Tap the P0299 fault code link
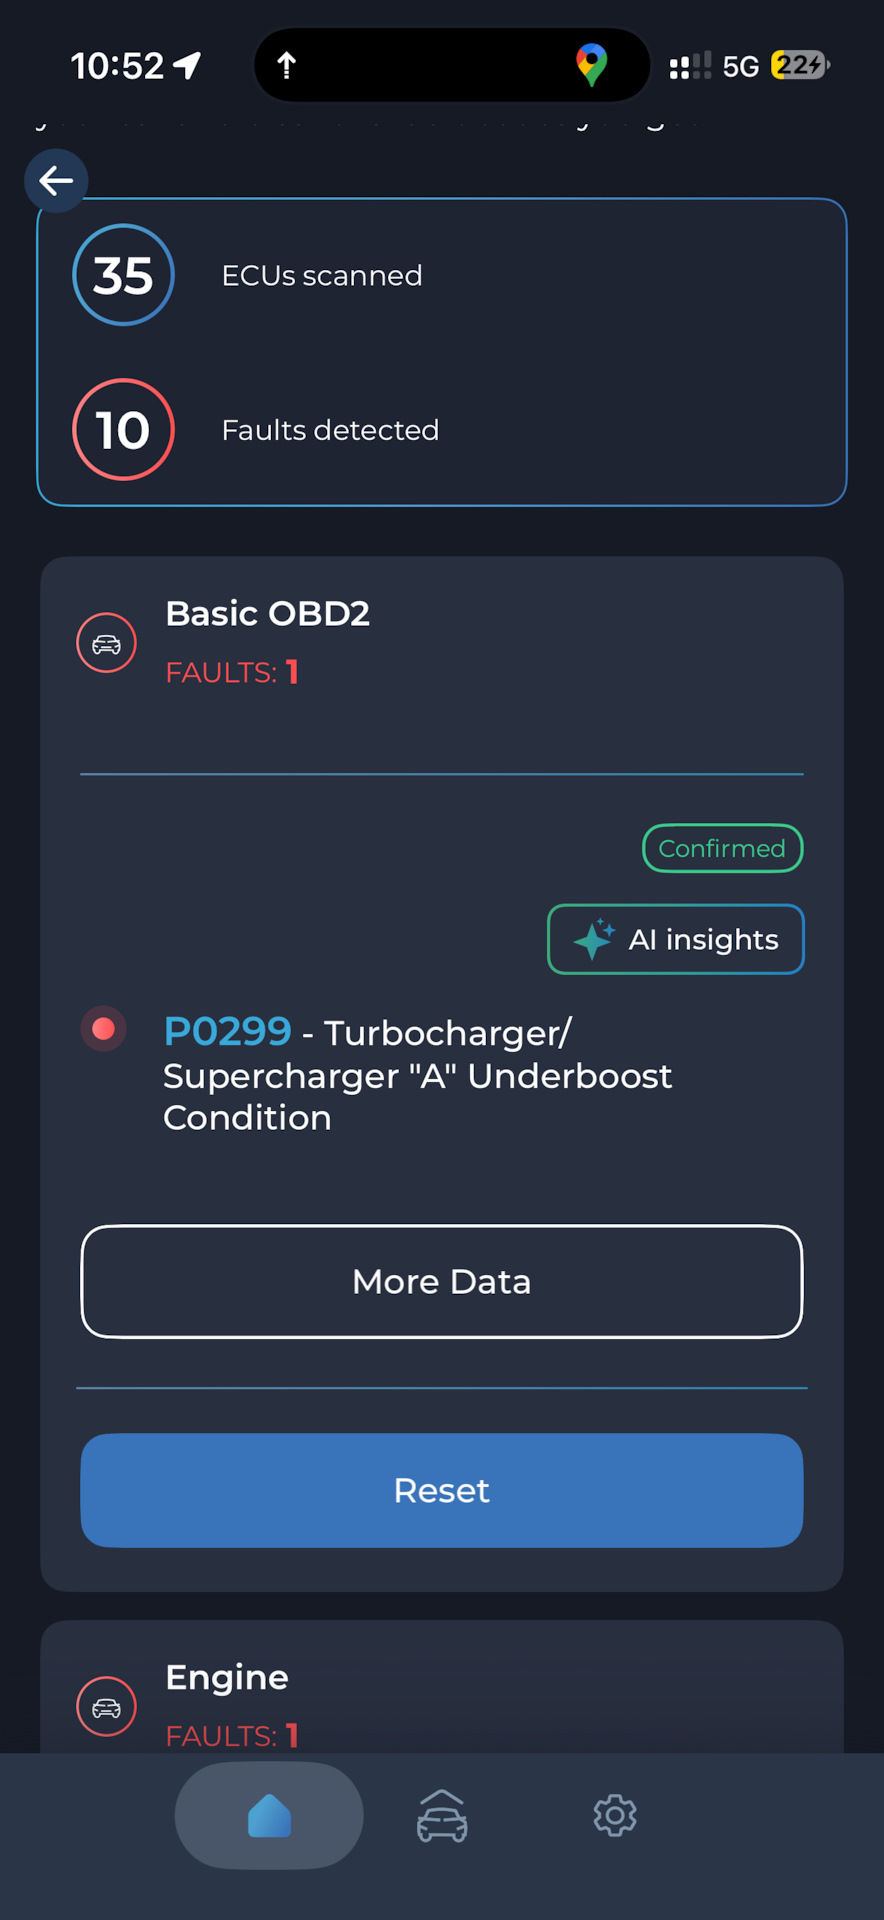The height and width of the screenshot is (1920, 884). 227,1031
